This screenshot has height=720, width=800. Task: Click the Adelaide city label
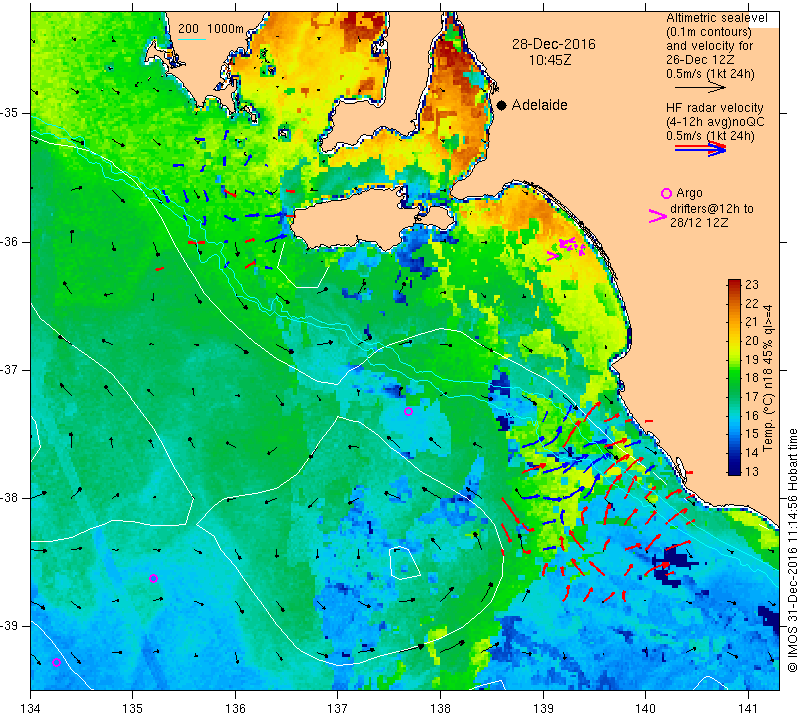pyautogui.click(x=539, y=105)
